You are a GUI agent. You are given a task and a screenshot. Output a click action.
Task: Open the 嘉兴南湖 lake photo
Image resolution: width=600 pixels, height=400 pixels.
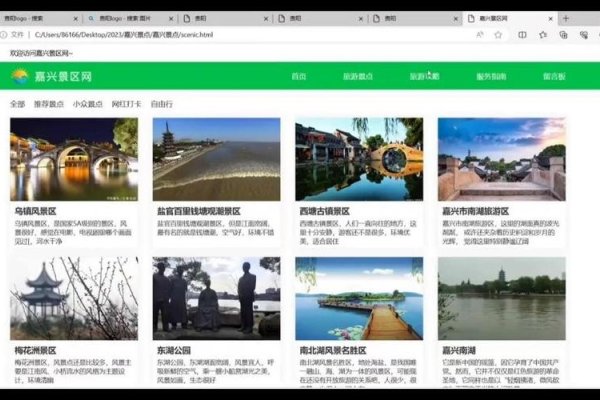click(x=502, y=298)
